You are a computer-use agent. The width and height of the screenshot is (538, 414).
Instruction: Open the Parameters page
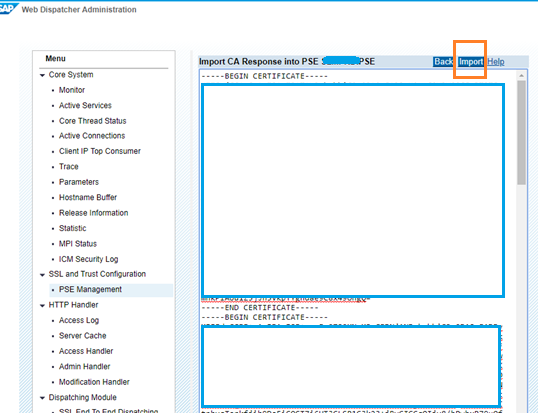point(79,182)
